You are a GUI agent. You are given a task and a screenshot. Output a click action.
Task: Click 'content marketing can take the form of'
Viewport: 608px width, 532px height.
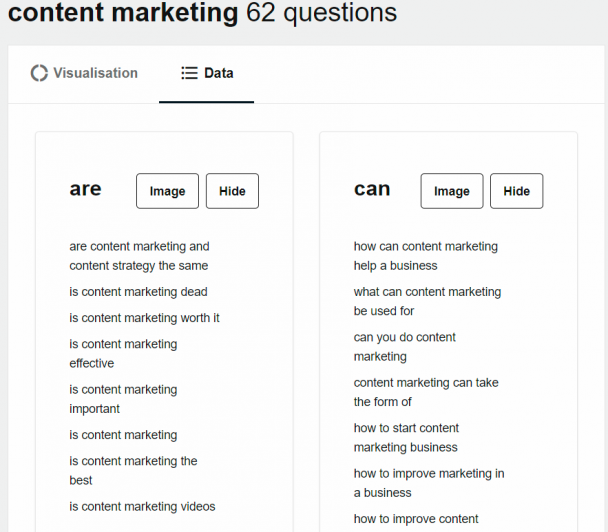(426, 392)
